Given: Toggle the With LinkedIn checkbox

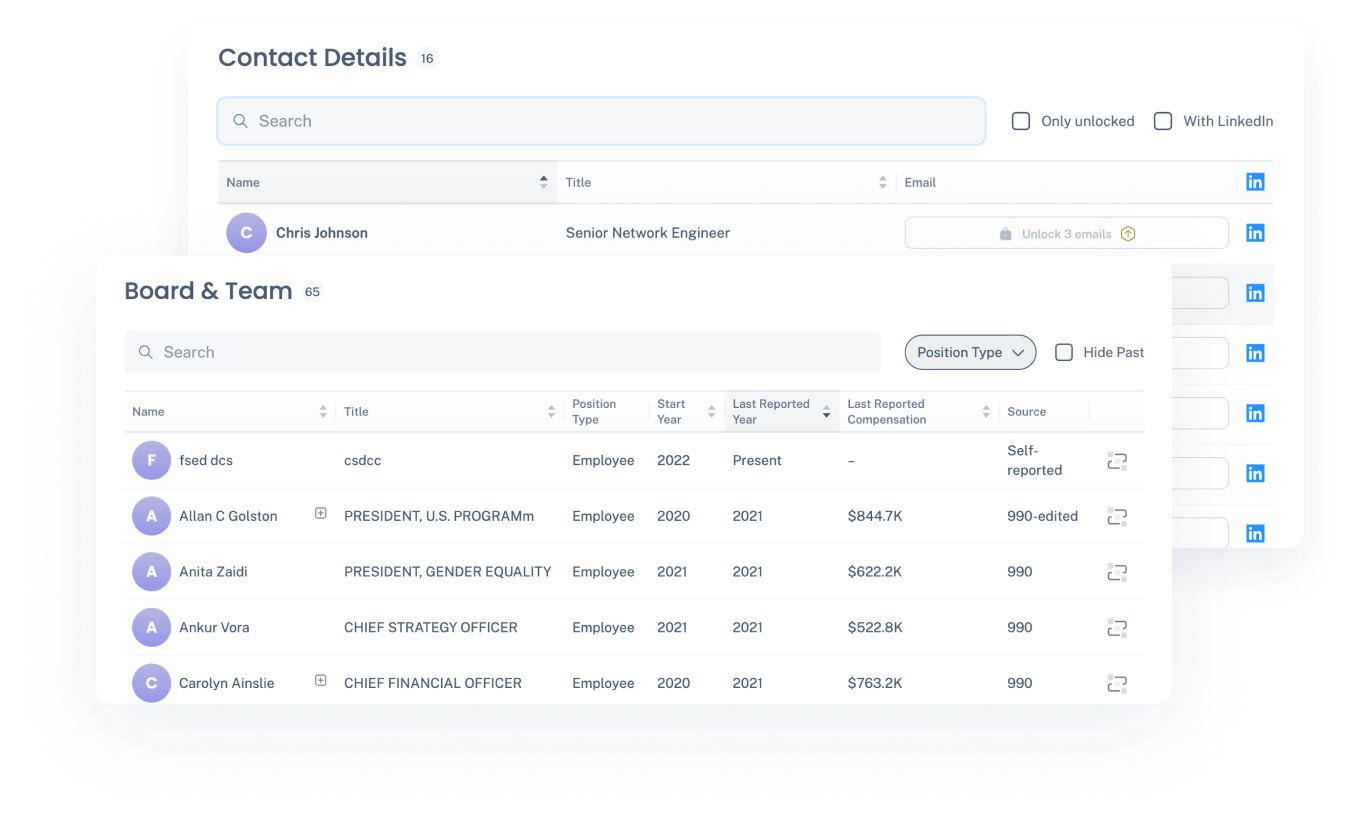Looking at the screenshot, I should [1163, 121].
